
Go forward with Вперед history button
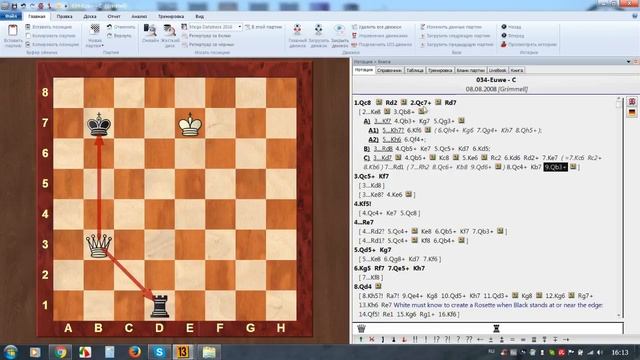tap(513, 36)
